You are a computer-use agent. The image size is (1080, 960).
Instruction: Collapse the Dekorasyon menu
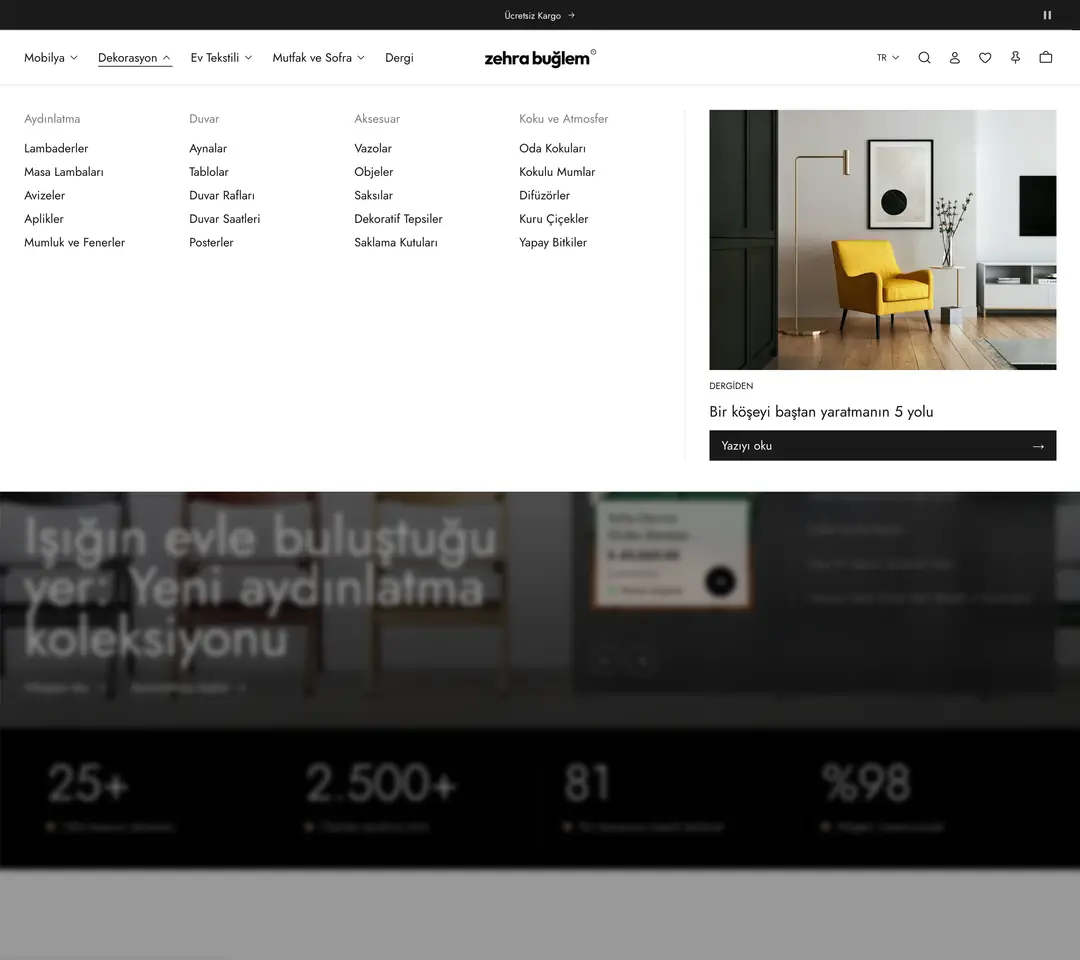tap(134, 58)
